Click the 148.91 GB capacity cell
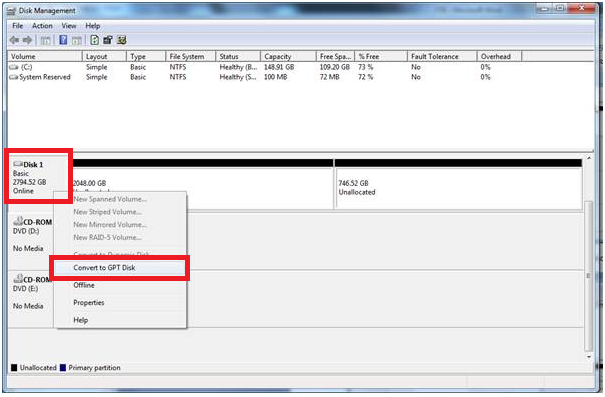The height and width of the screenshot is (397, 605). (279, 67)
